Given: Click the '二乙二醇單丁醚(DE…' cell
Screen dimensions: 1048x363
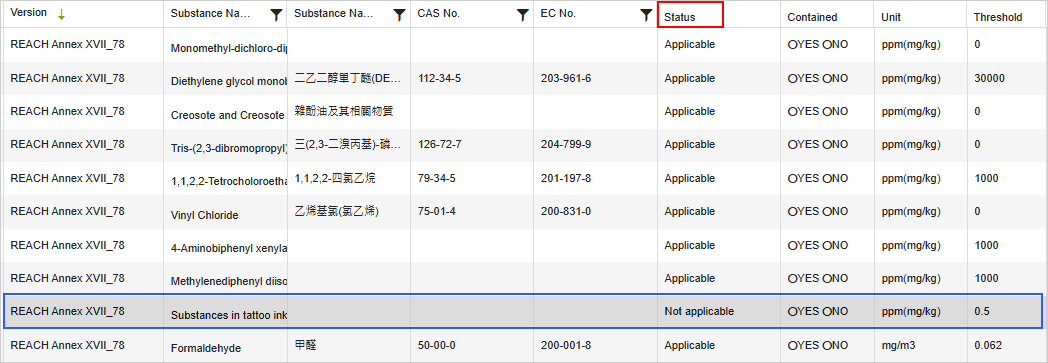Looking at the screenshot, I should [x=348, y=78].
